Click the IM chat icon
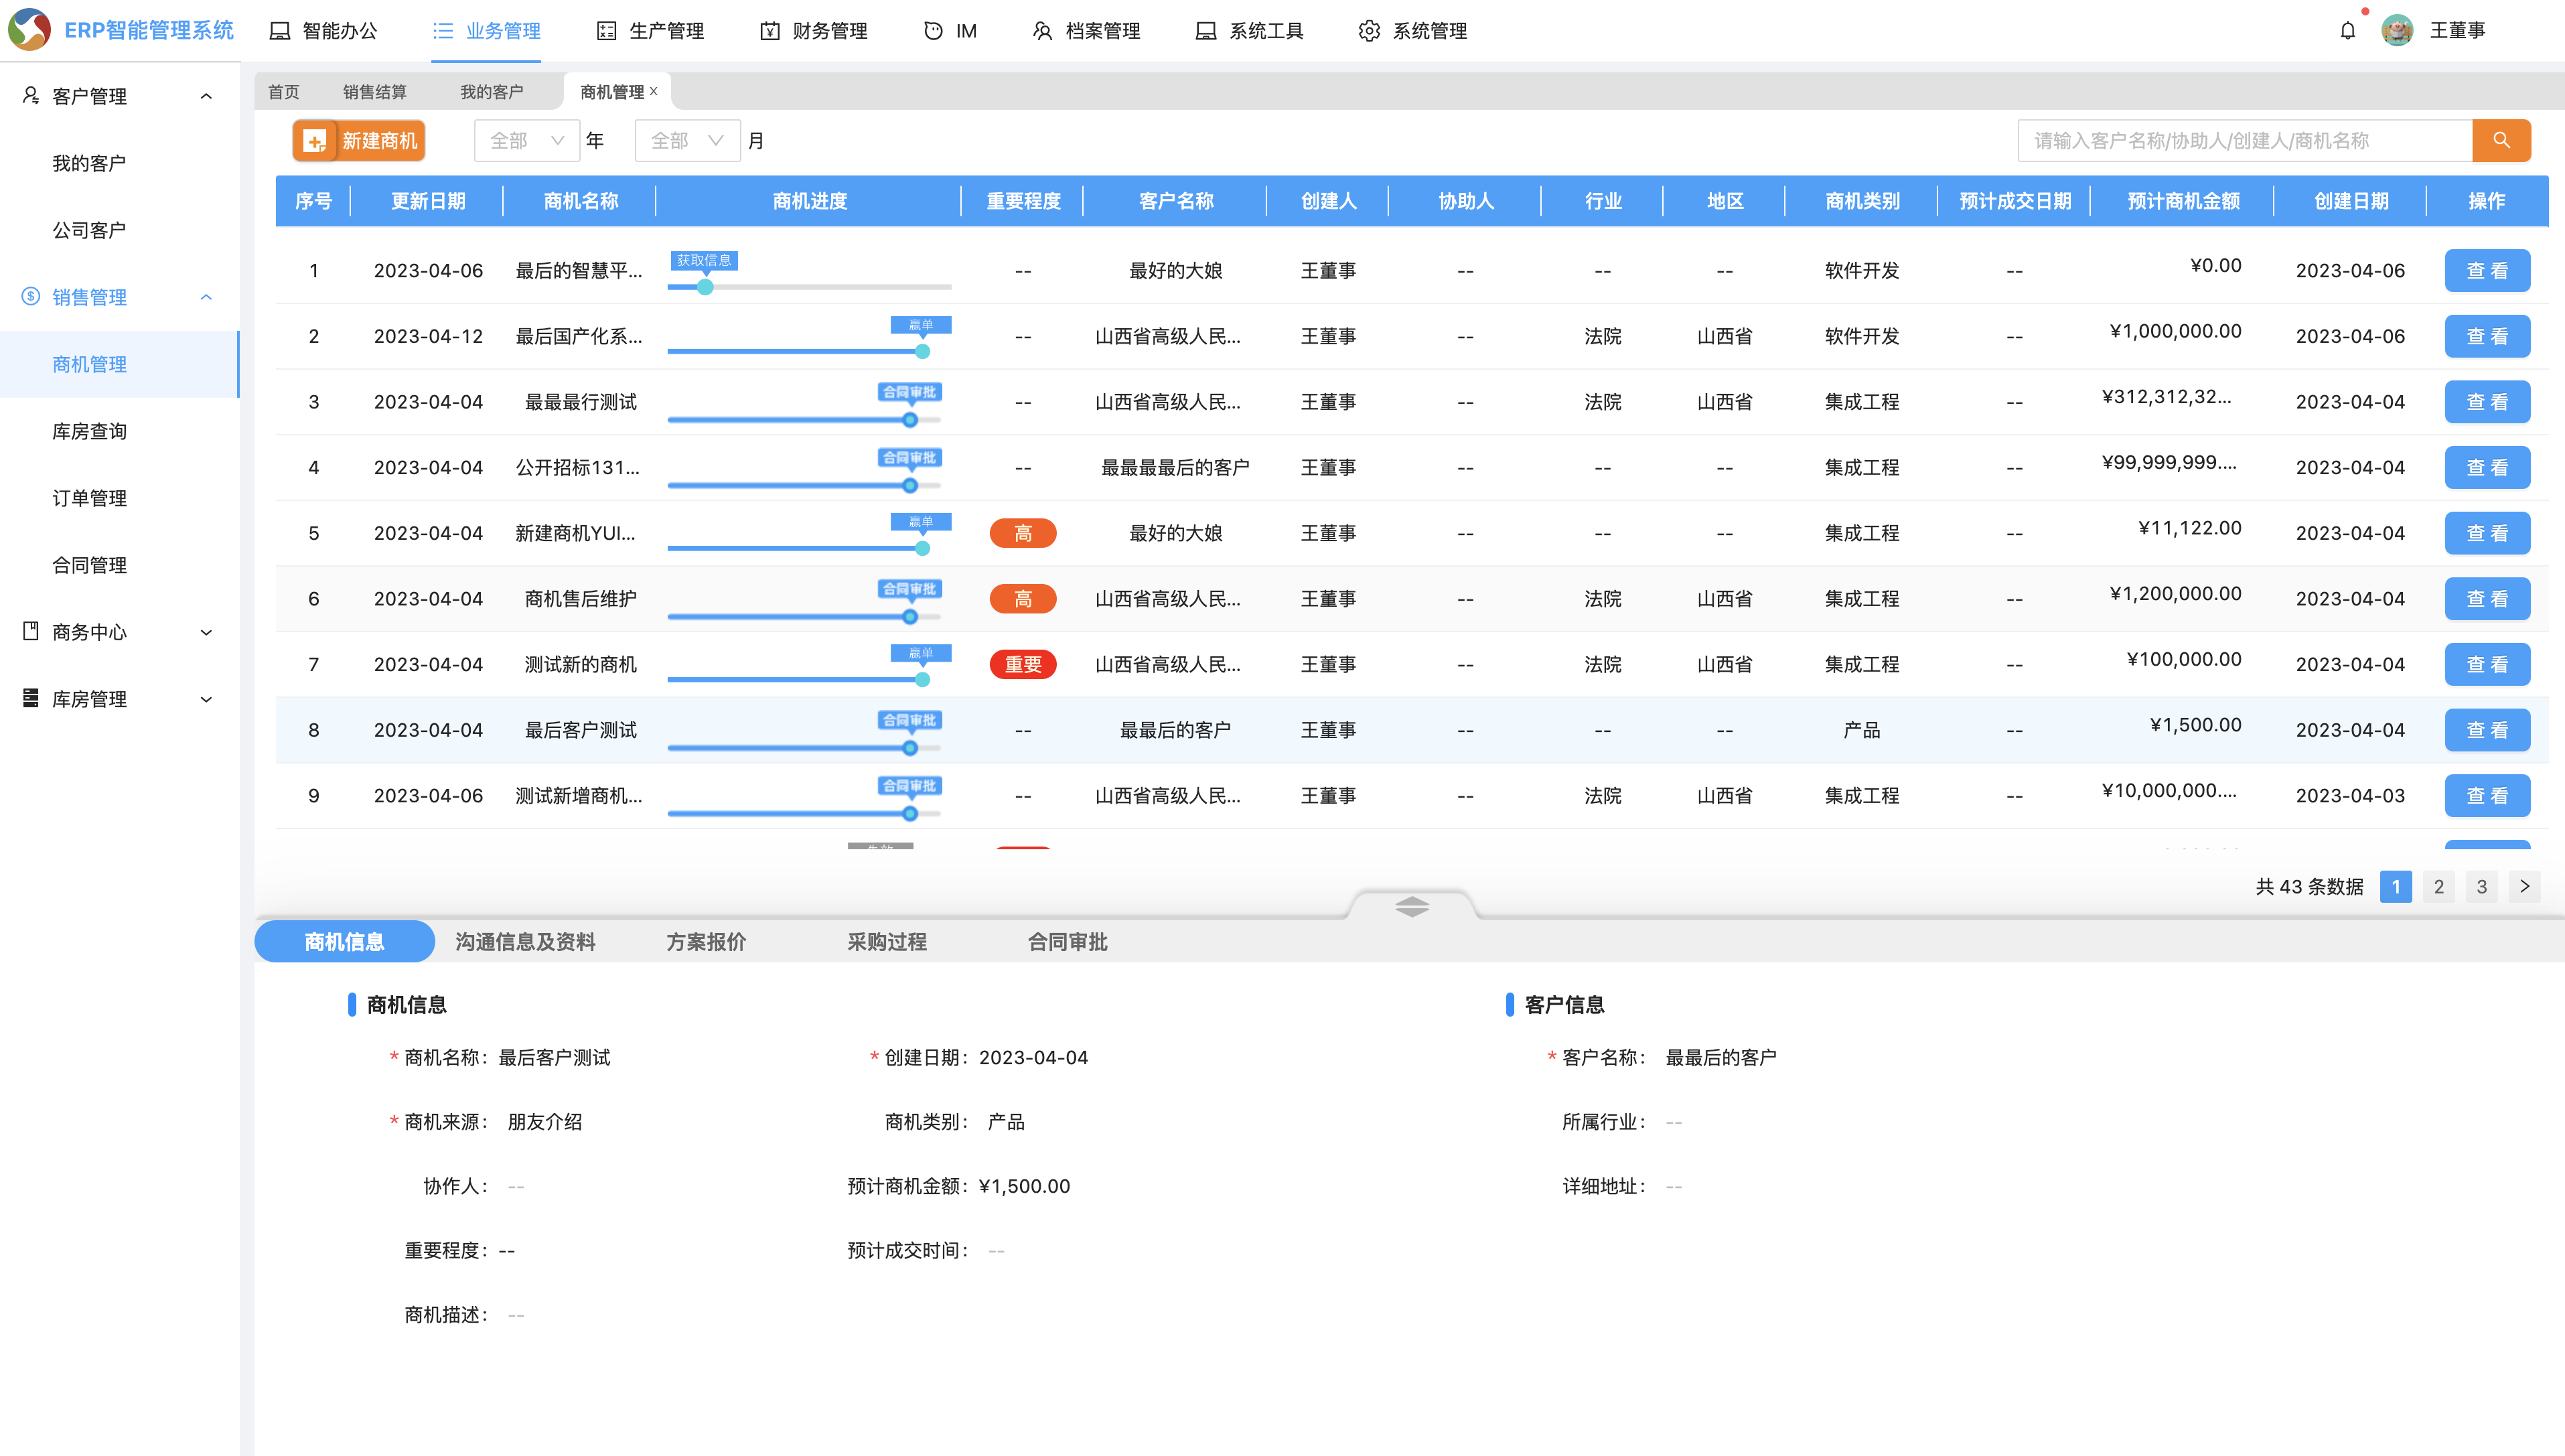 933,31
